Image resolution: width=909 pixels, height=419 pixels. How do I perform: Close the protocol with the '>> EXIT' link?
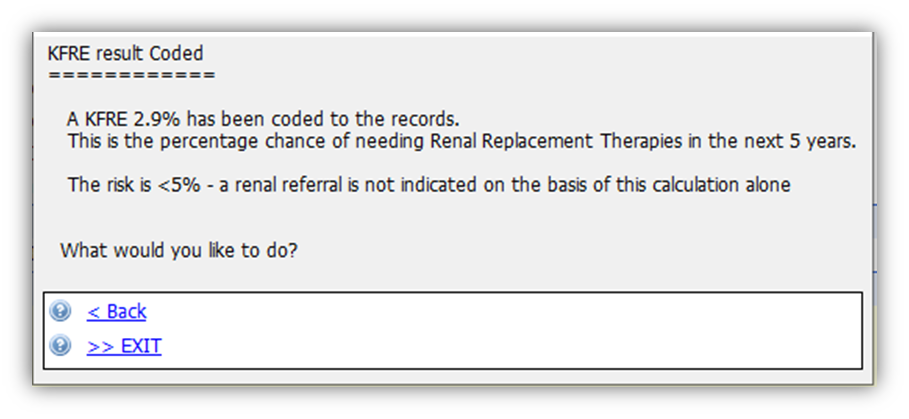coord(124,347)
